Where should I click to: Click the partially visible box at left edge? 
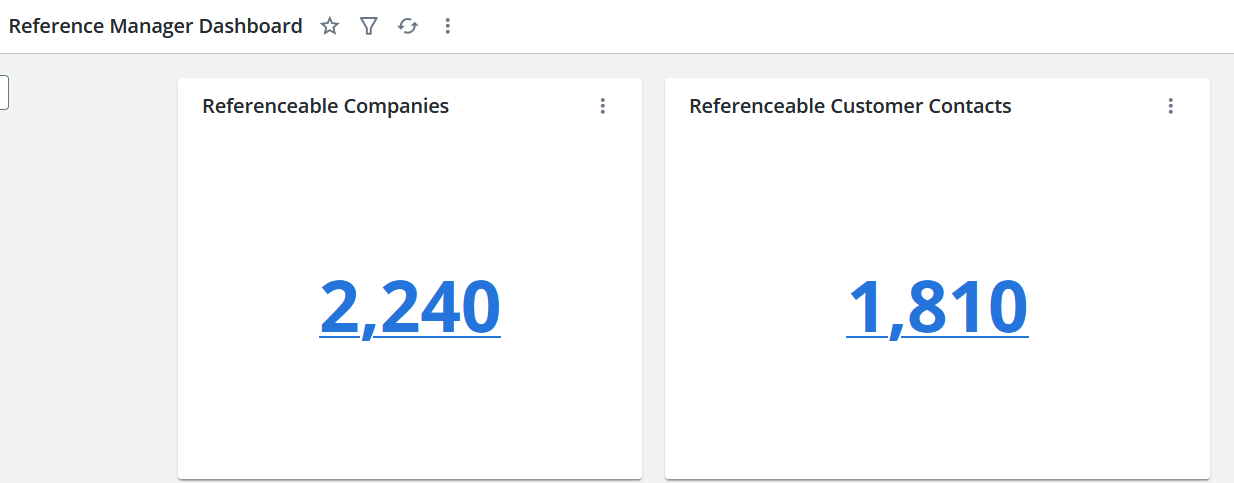coord(4,93)
